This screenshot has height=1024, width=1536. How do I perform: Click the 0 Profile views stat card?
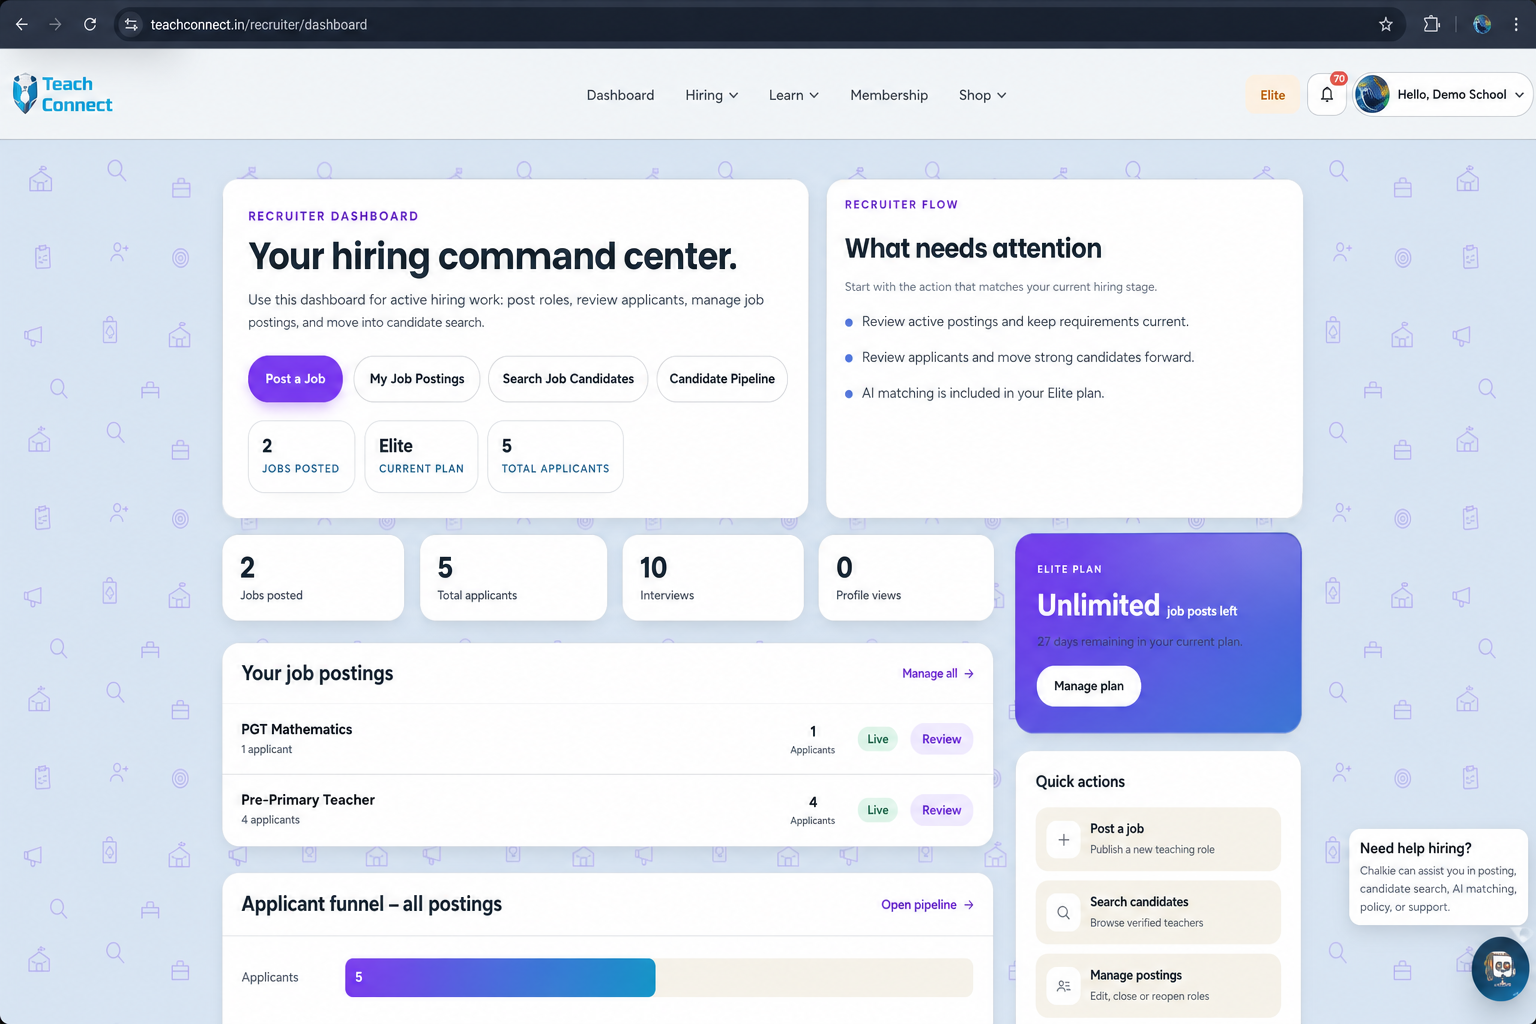point(906,578)
